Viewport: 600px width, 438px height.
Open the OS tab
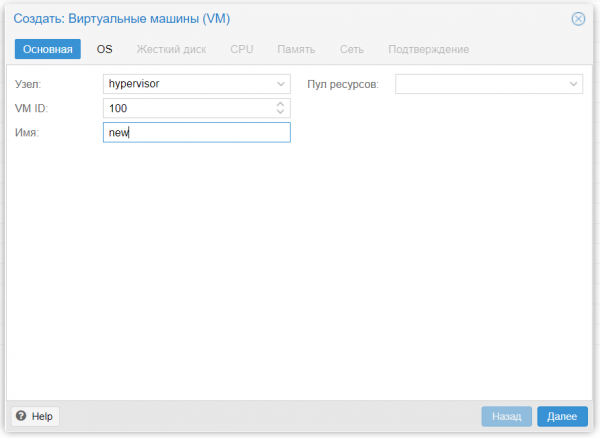click(105, 49)
